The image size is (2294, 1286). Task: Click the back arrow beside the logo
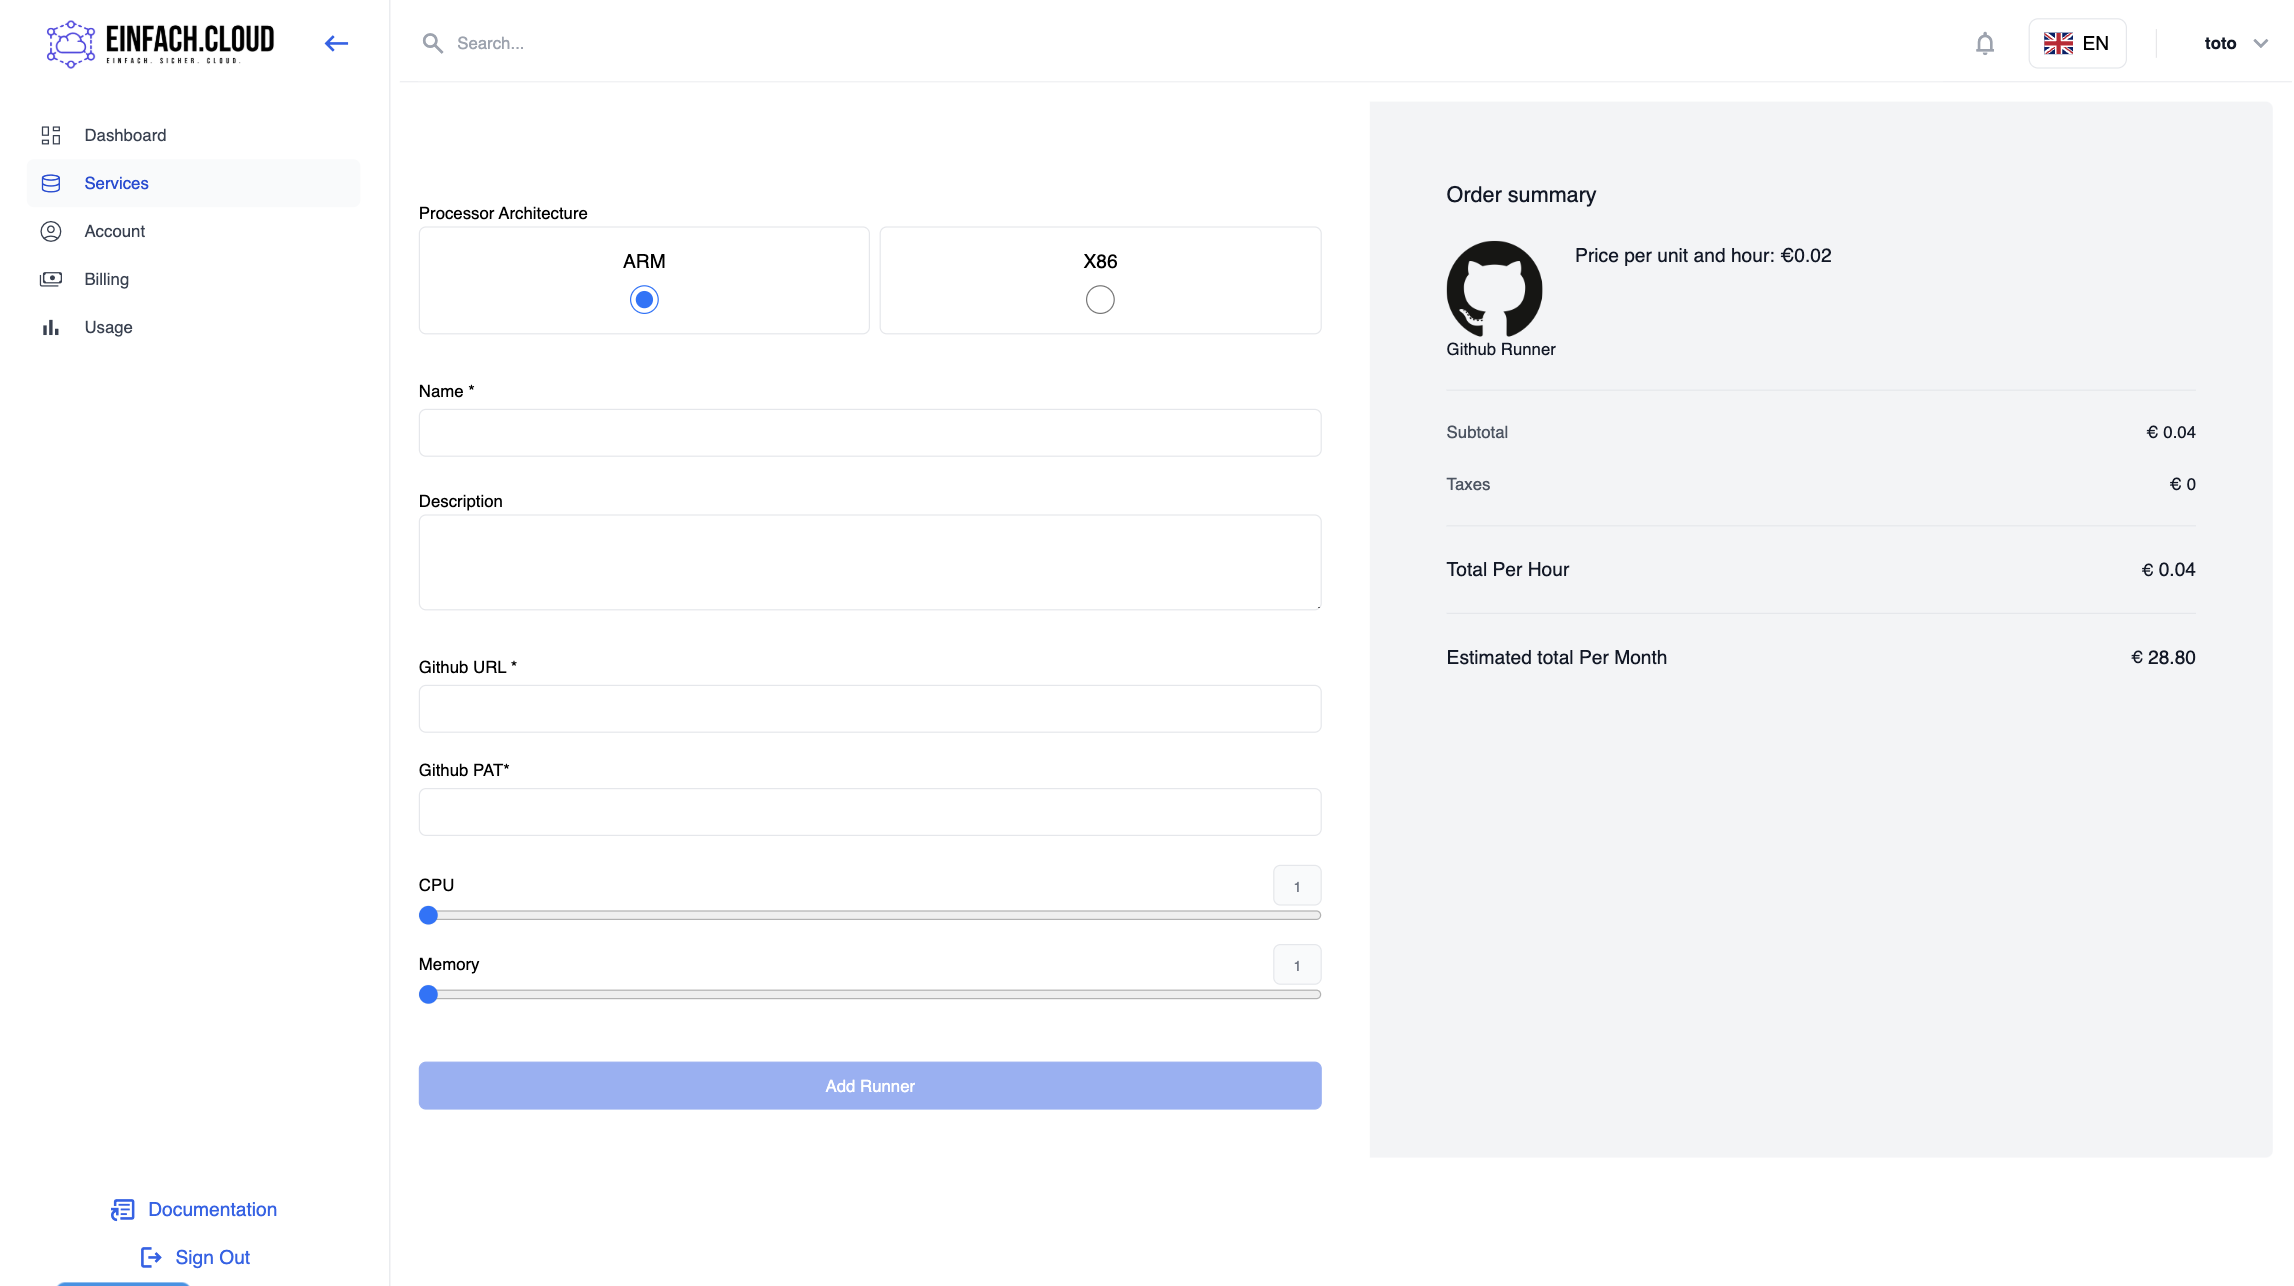(336, 43)
